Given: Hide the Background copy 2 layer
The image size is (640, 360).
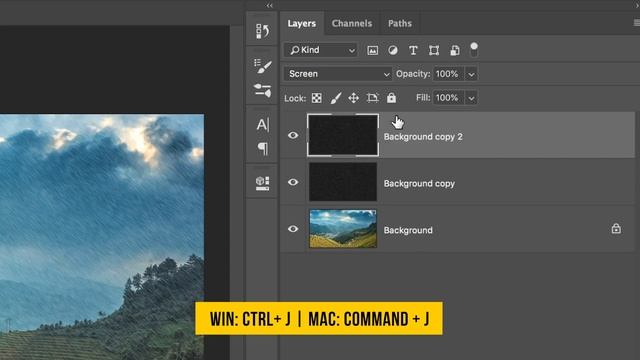Looking at the screenshot, I should [x=293, y=135].
